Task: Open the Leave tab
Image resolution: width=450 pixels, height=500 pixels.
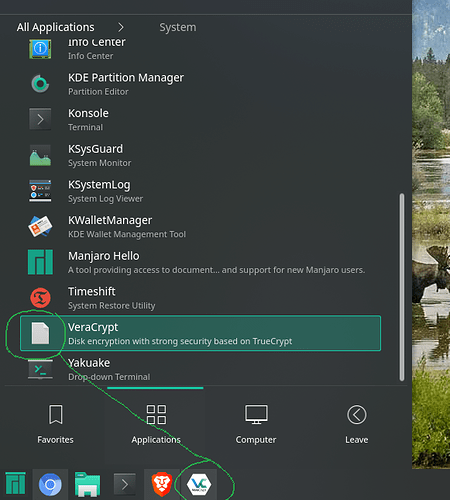Action: pyautogui.click(x=357, y=425)
